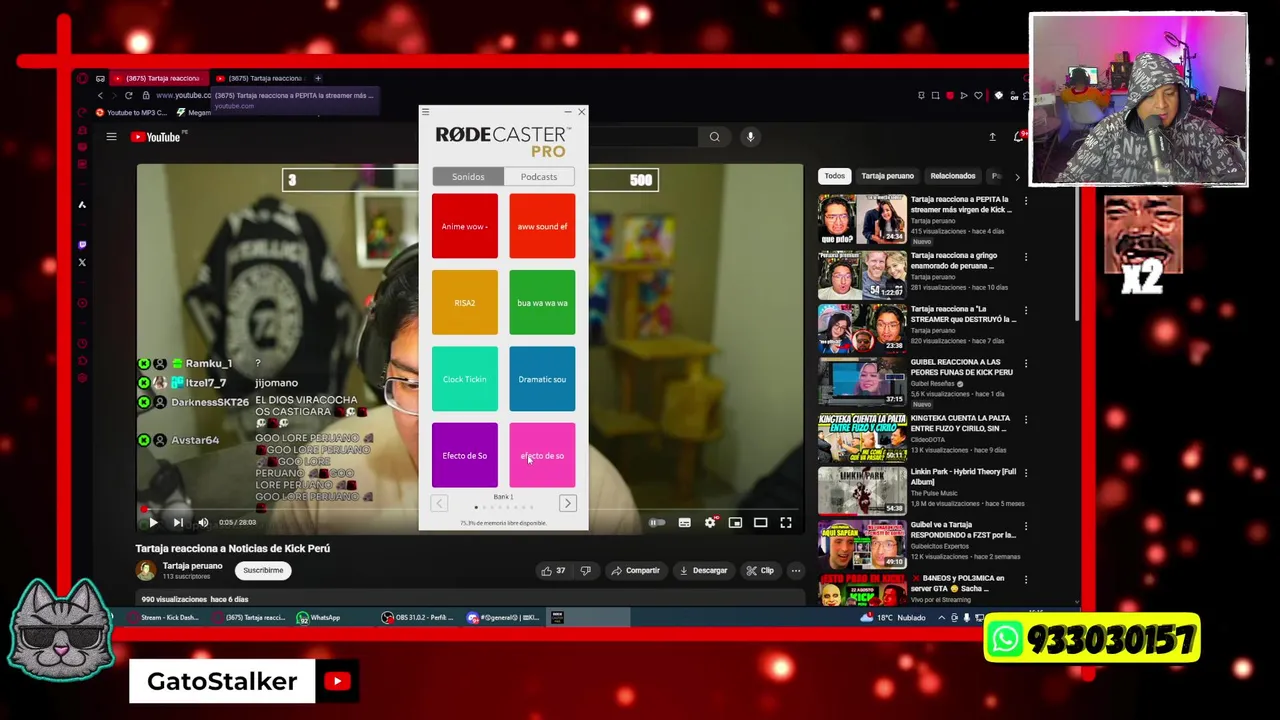Click the Descargar download button
Viewport: 1280px width, 720px height.
(704, 571)
